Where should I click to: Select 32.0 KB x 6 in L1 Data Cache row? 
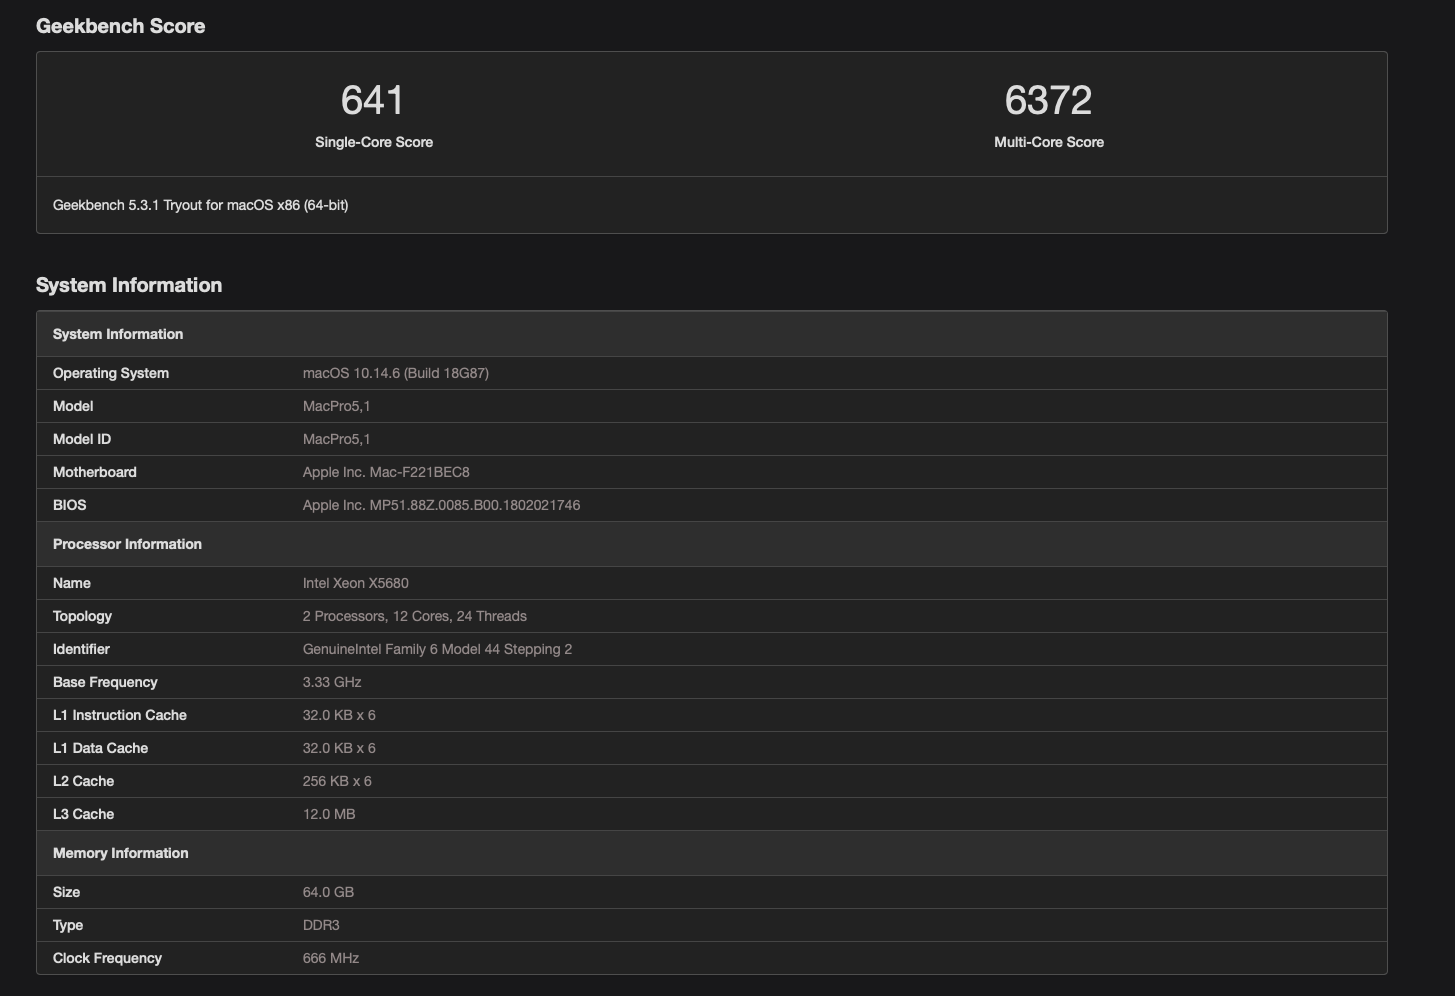tap(339, 748)
